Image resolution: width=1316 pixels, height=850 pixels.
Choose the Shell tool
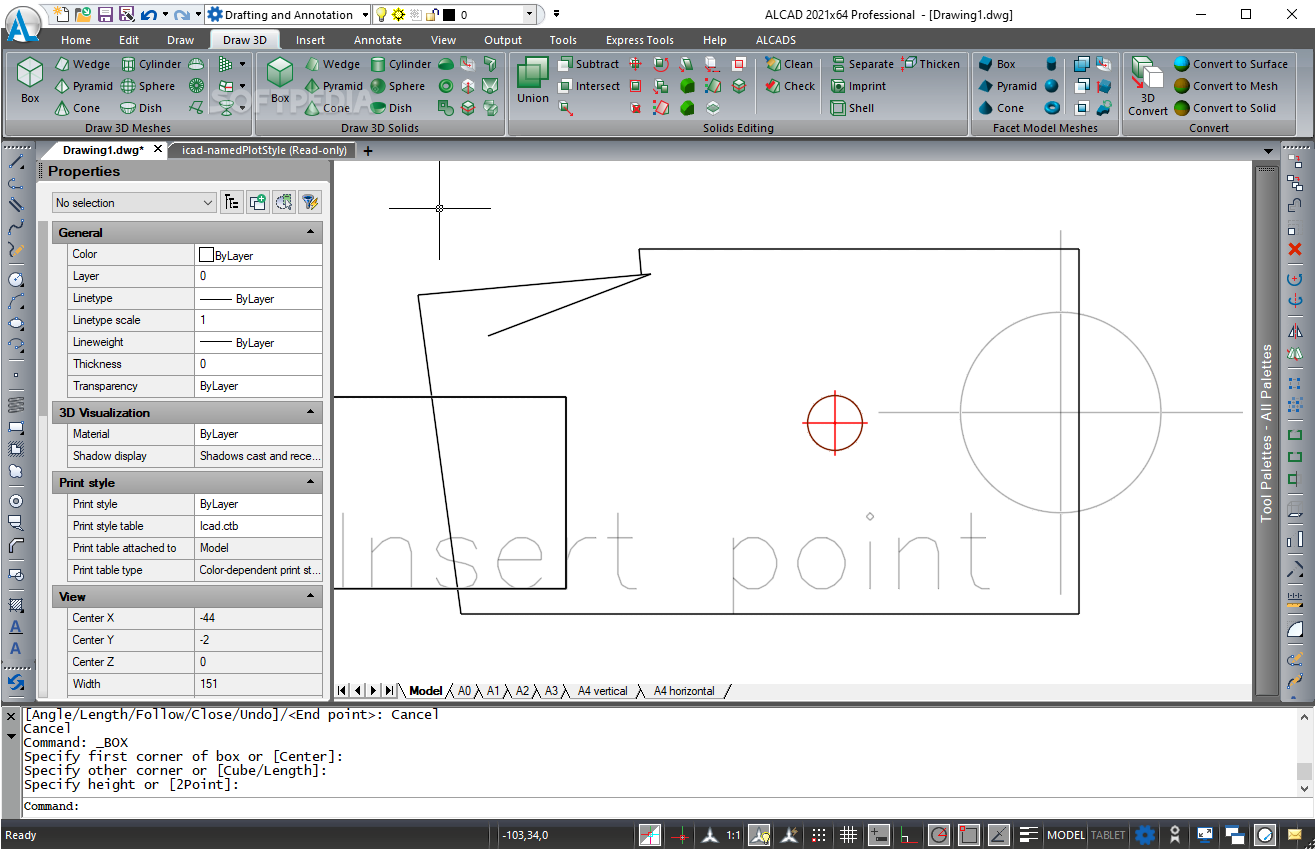click(852, 108)
